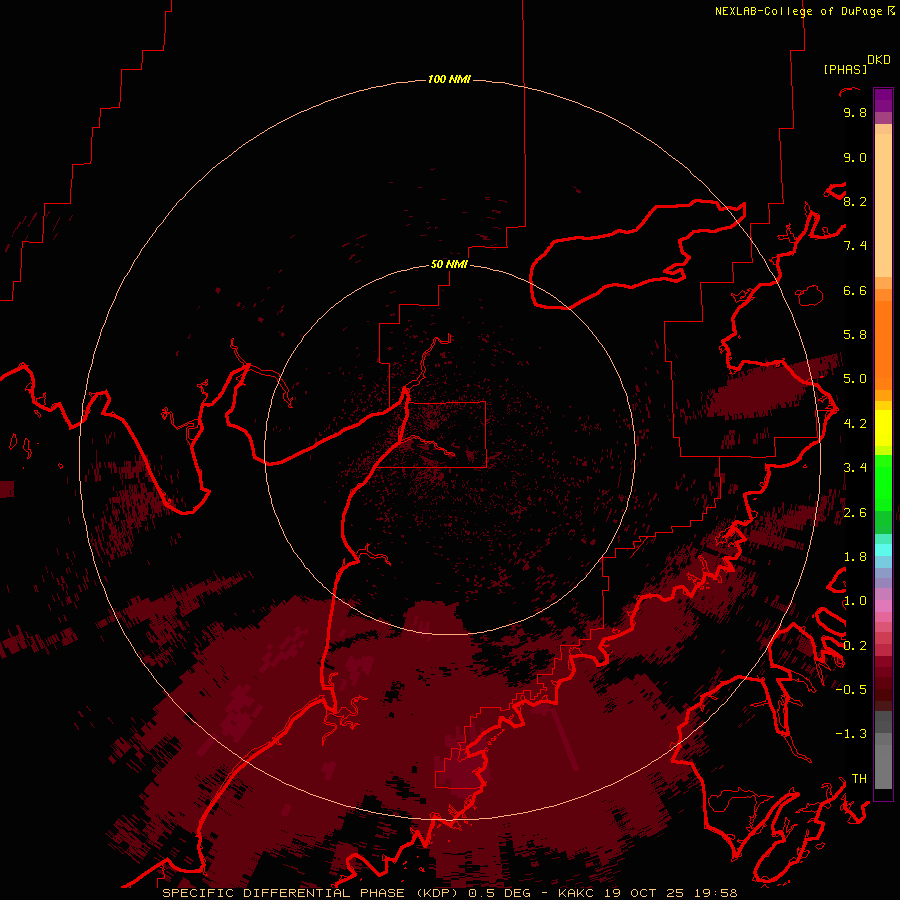Click the NEXLAB-College of DuPage credit text
900x900 pixels.
(800, 11)
